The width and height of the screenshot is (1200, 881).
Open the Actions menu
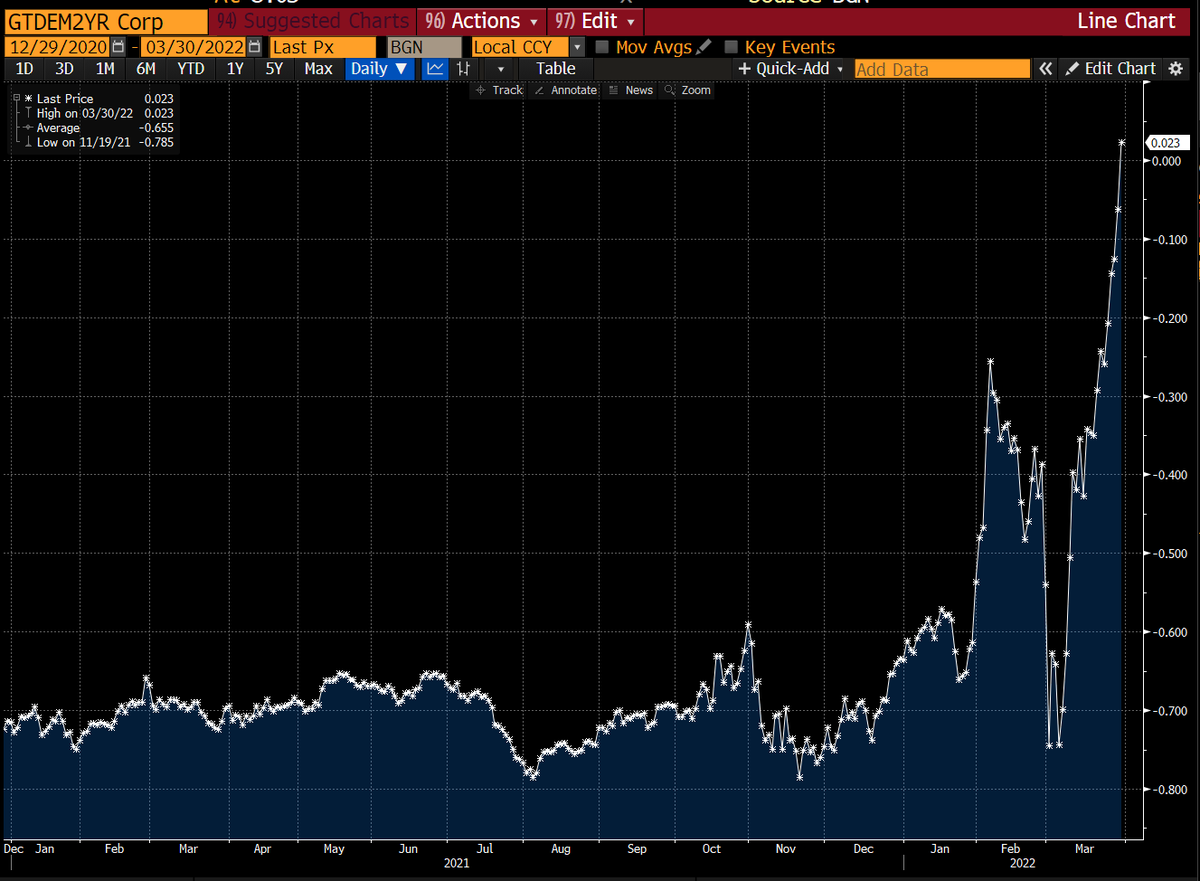pyautogui.click(x=482, y=21)
